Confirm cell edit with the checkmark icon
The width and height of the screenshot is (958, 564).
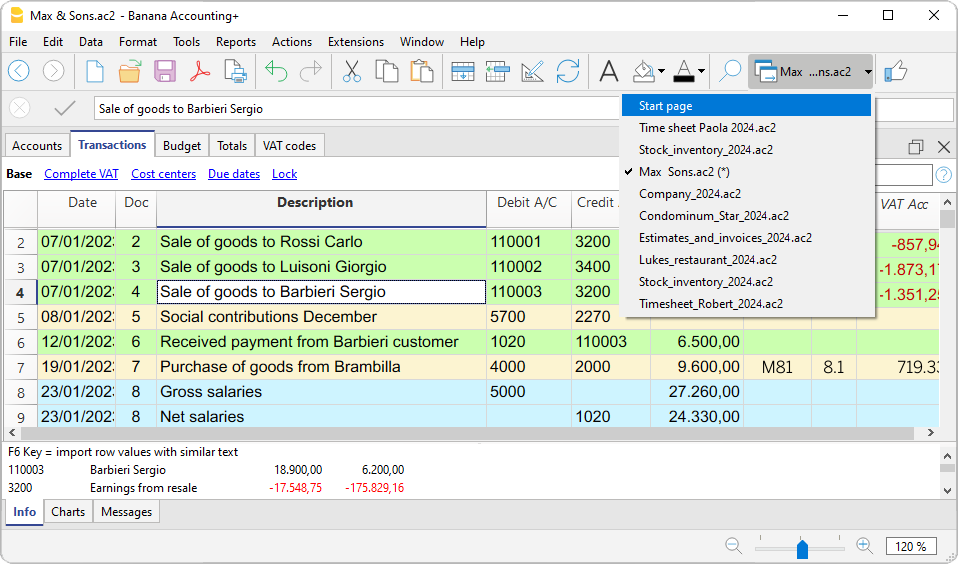64,108
